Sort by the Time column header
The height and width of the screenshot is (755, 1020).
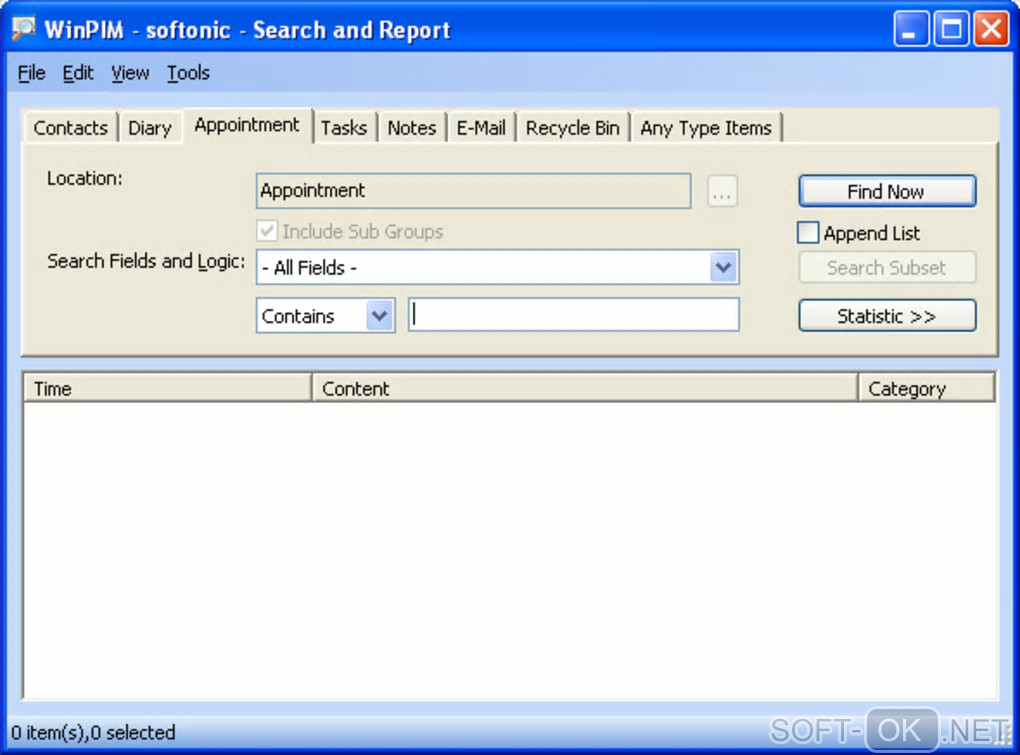click(x=168, y=388)
